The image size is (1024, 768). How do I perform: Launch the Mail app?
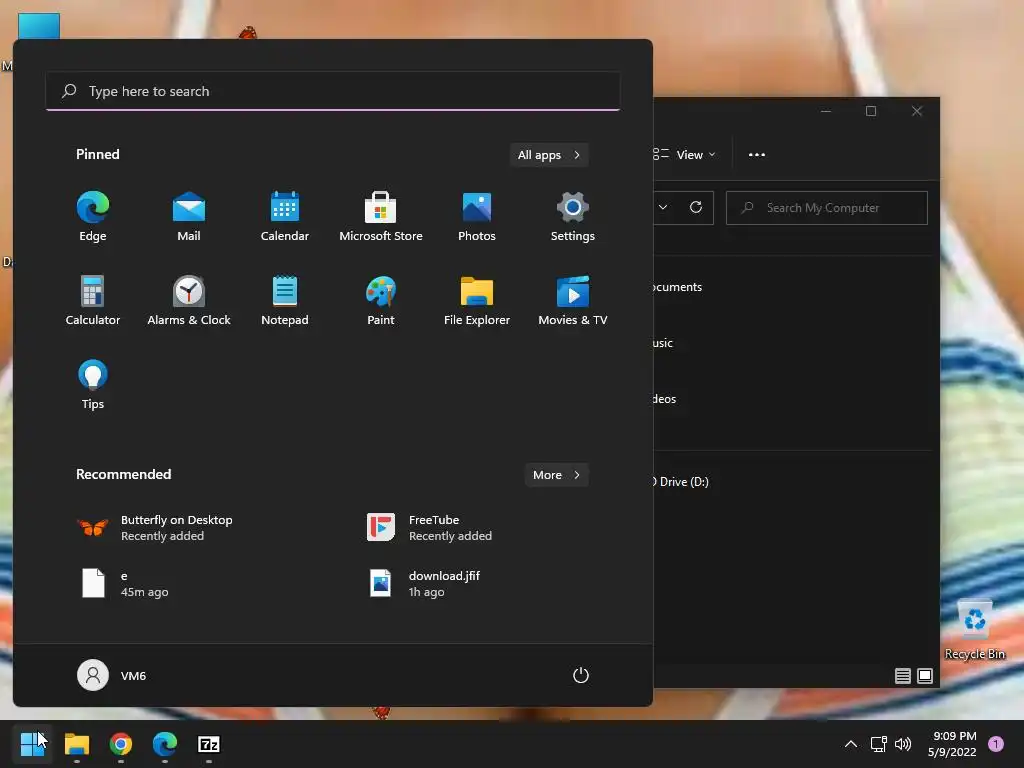[189, 216]
